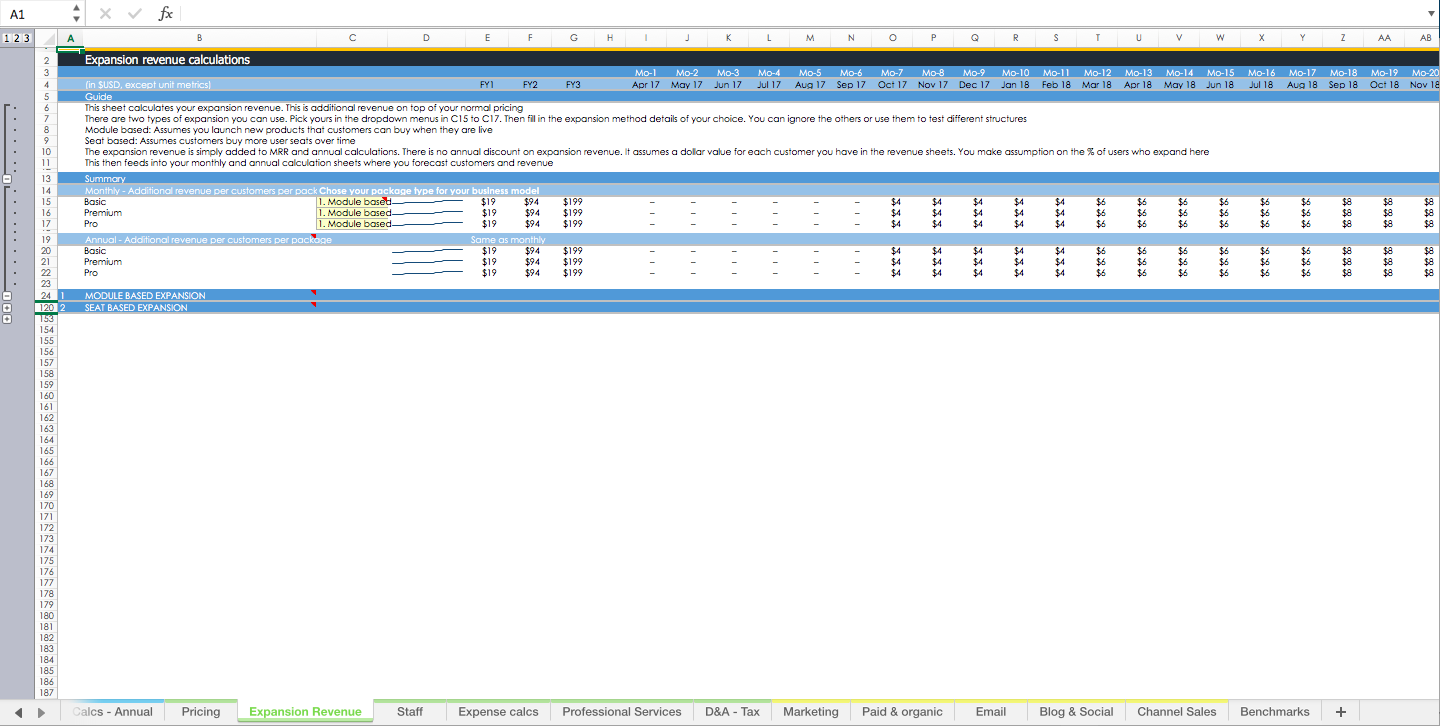This screenshot has height=726, width=1440.
Task: Select column O header
Action: (x=892, y=38)
